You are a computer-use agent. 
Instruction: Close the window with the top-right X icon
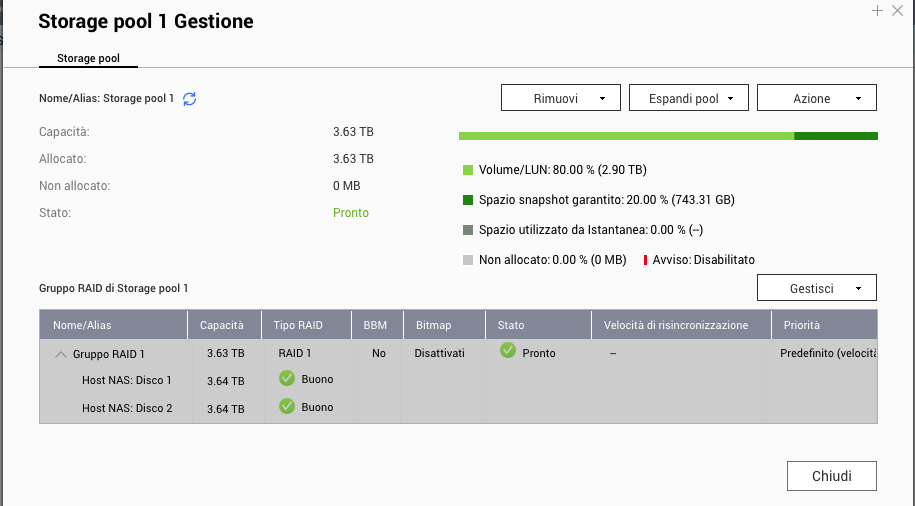(x=896, y=11)
